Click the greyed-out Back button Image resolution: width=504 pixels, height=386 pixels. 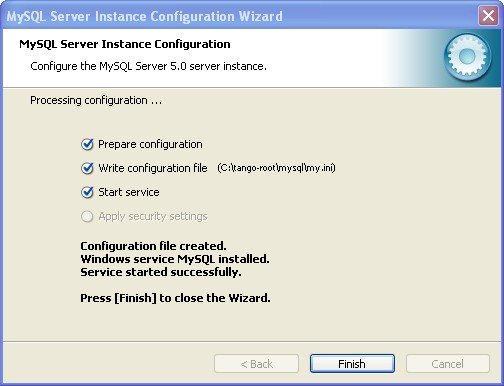[256, 364]
